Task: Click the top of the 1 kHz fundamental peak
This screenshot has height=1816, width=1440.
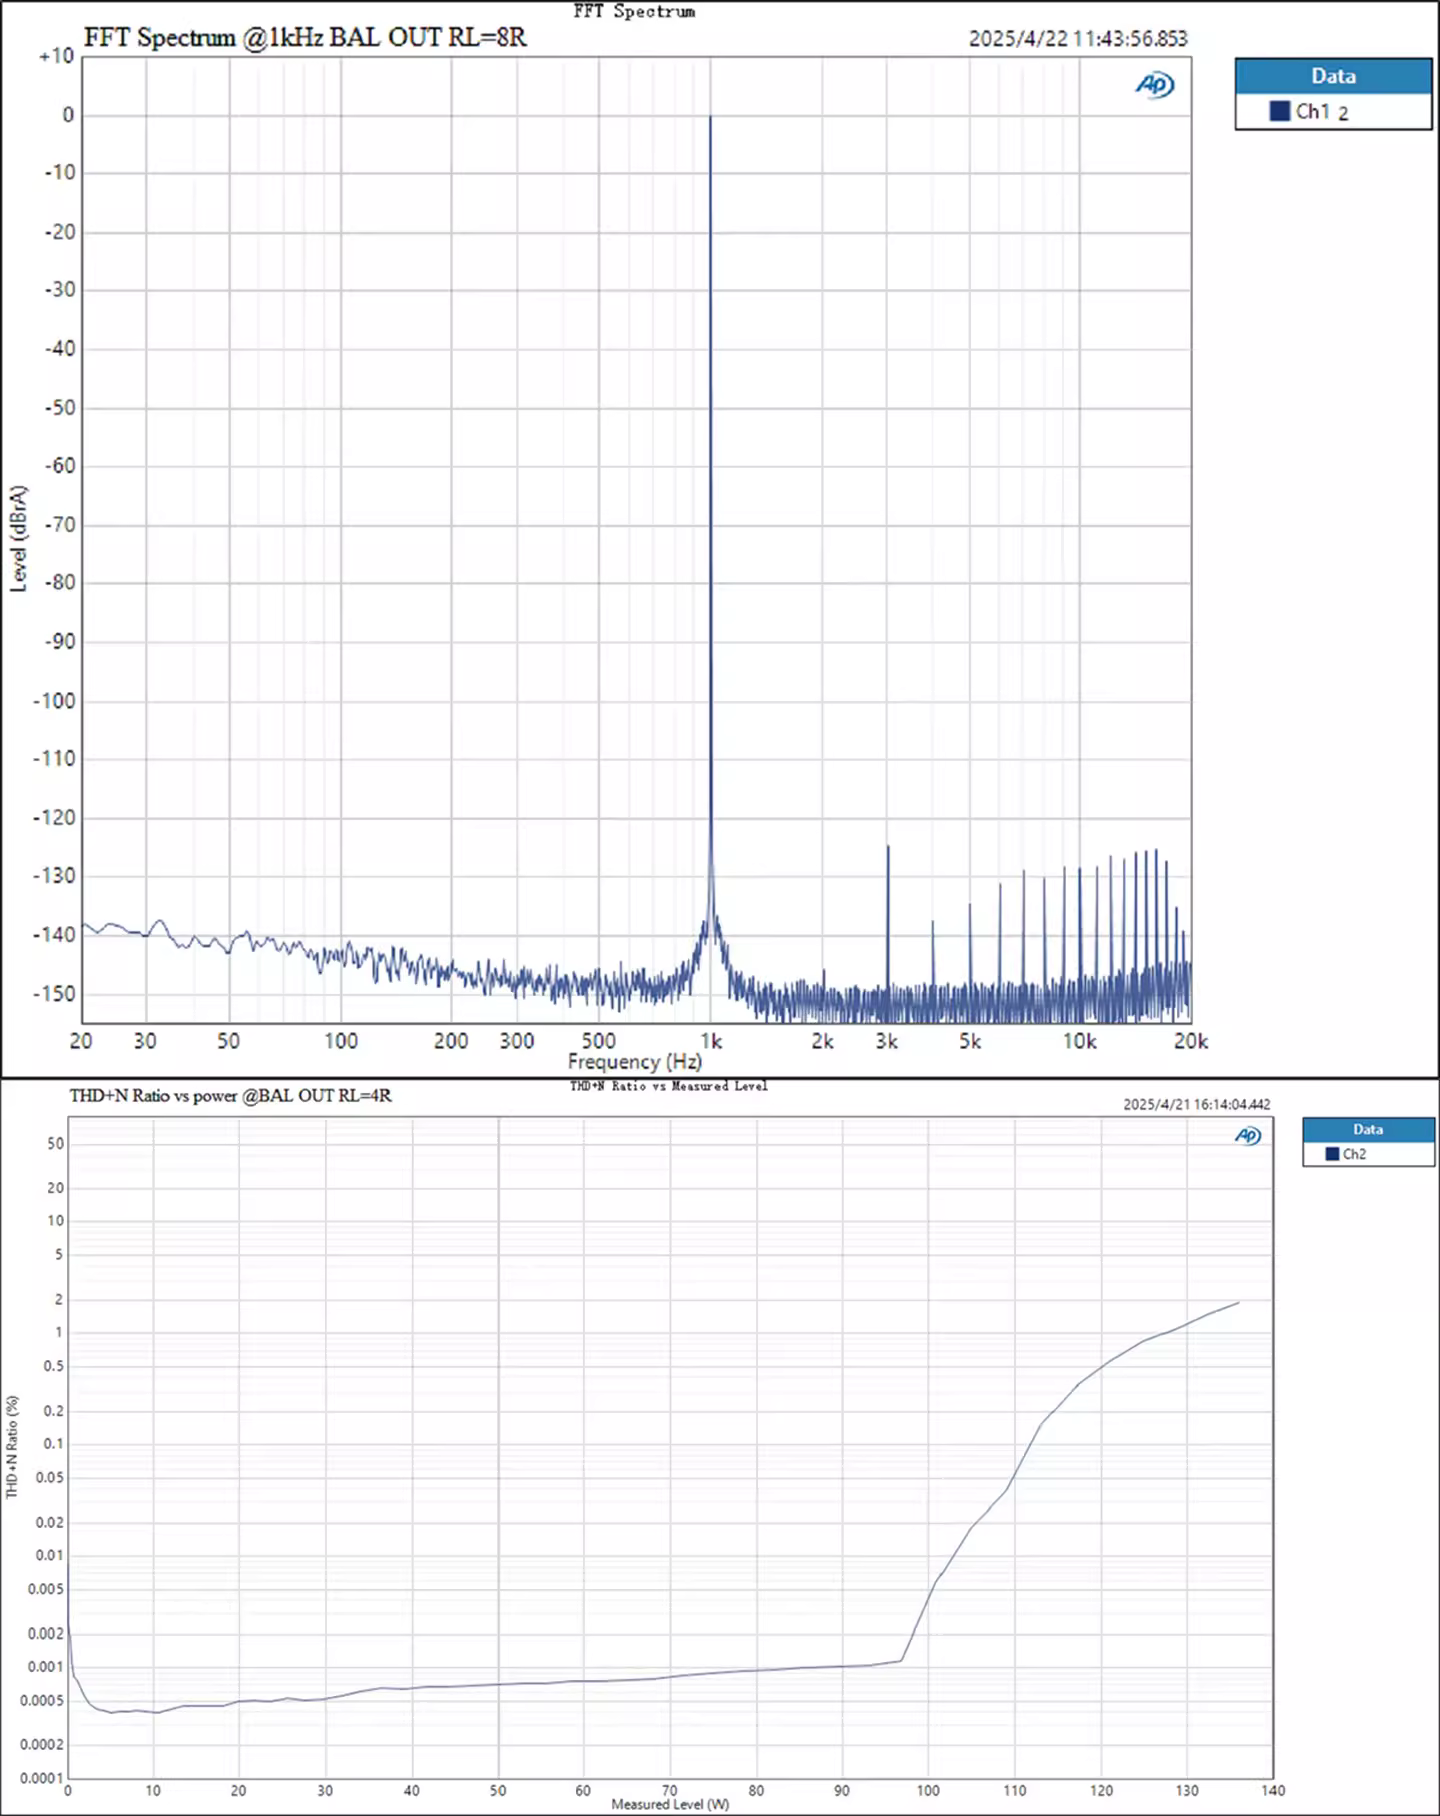Action: coord(710,117)
